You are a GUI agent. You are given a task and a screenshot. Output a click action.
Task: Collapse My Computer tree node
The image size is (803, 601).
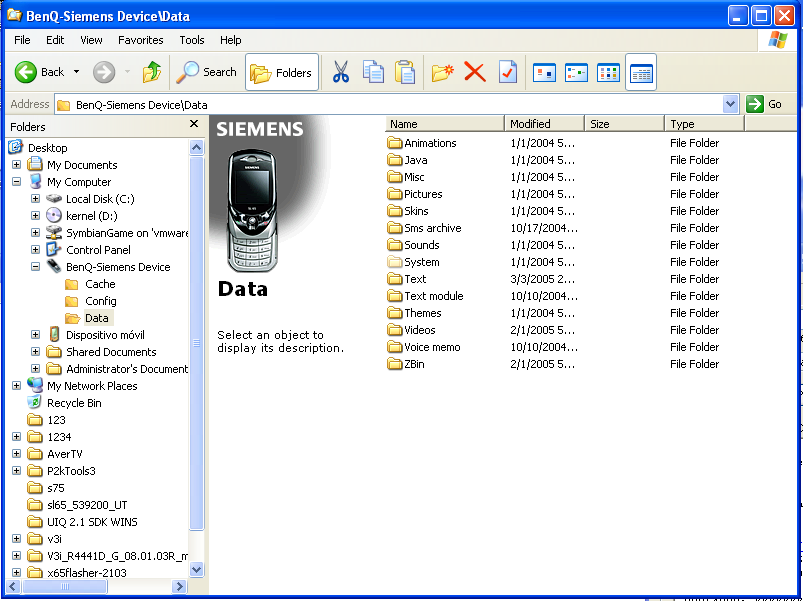16,182
